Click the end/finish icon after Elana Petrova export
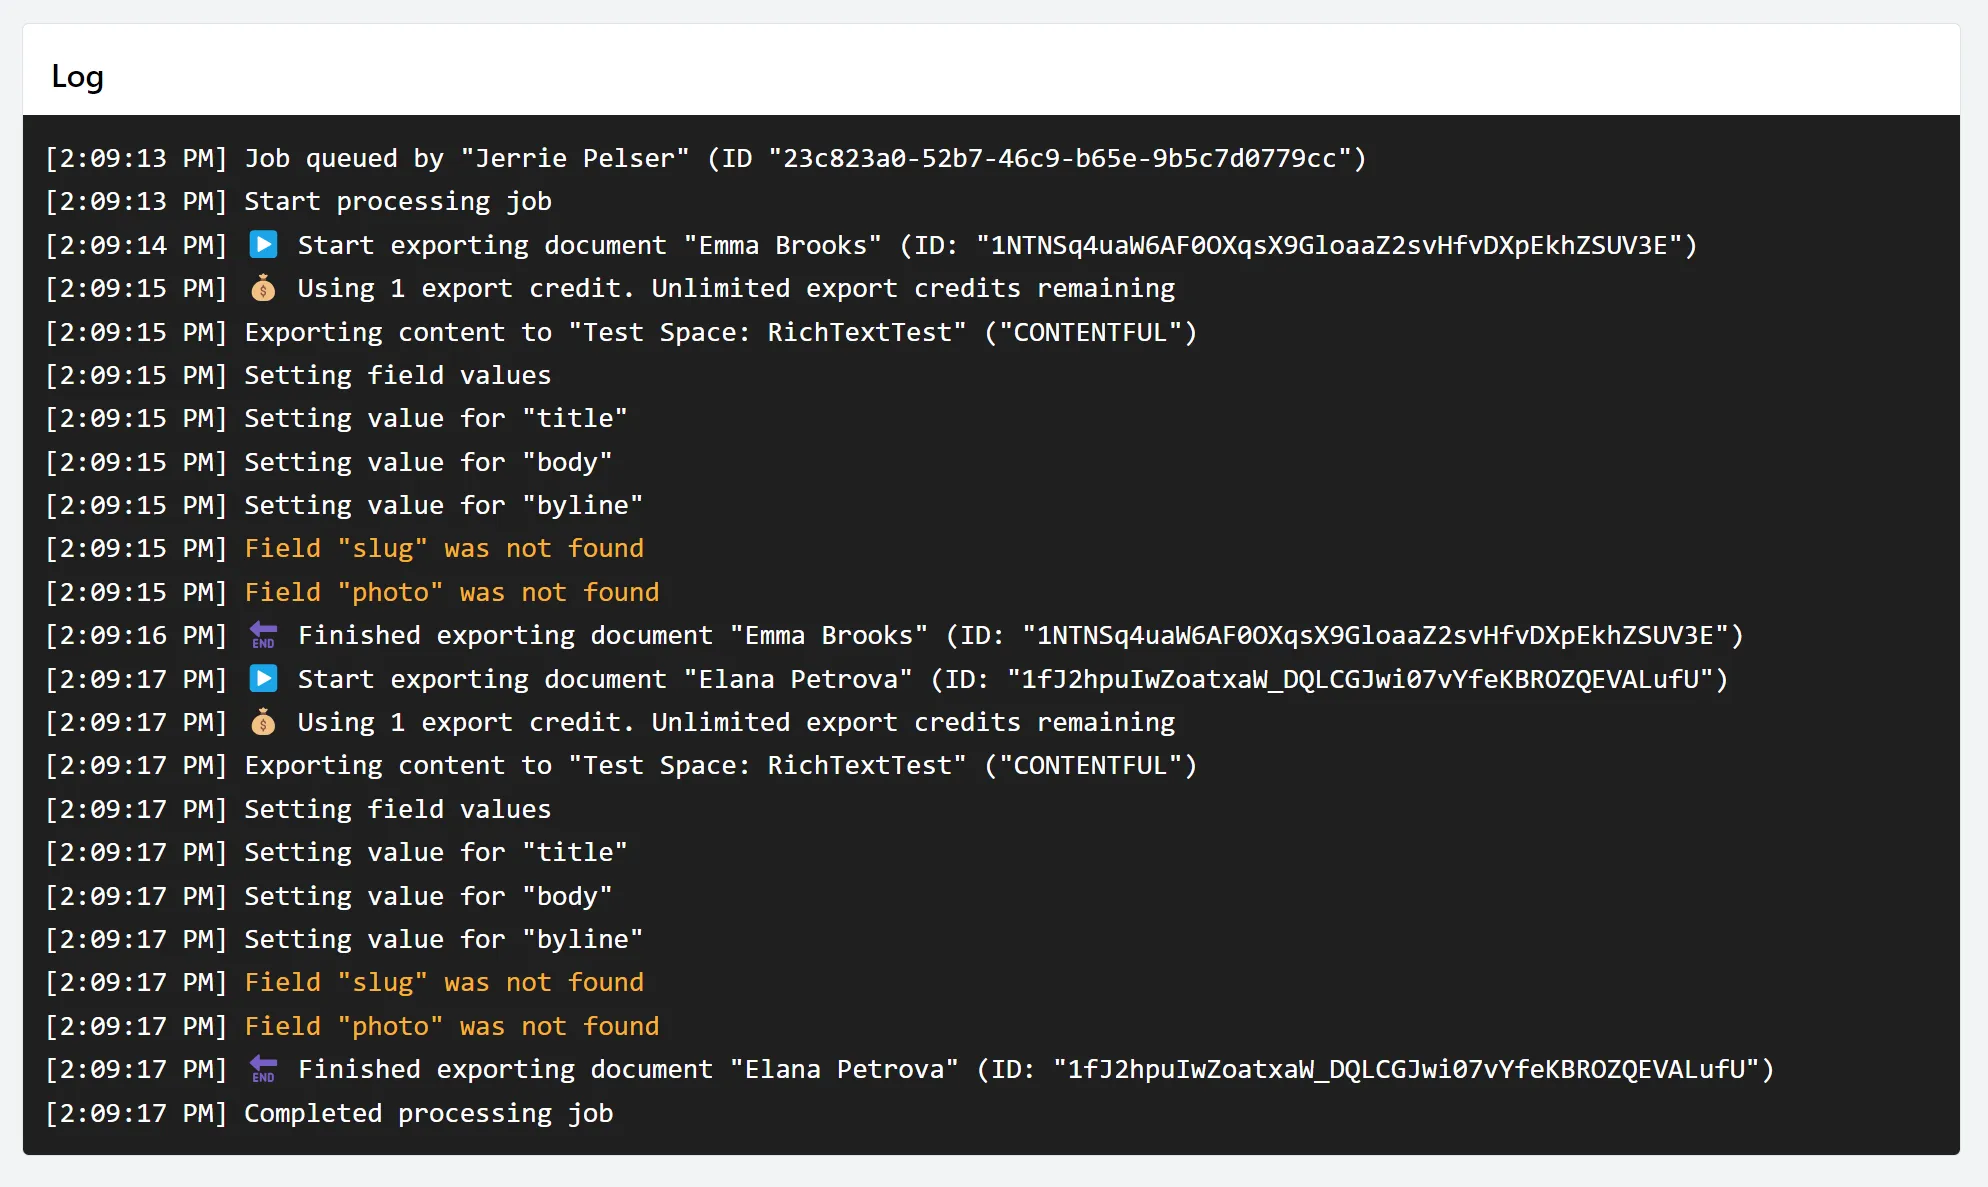The image size is (1988, 1187). pyautogui.click(x=261, y=1068)
